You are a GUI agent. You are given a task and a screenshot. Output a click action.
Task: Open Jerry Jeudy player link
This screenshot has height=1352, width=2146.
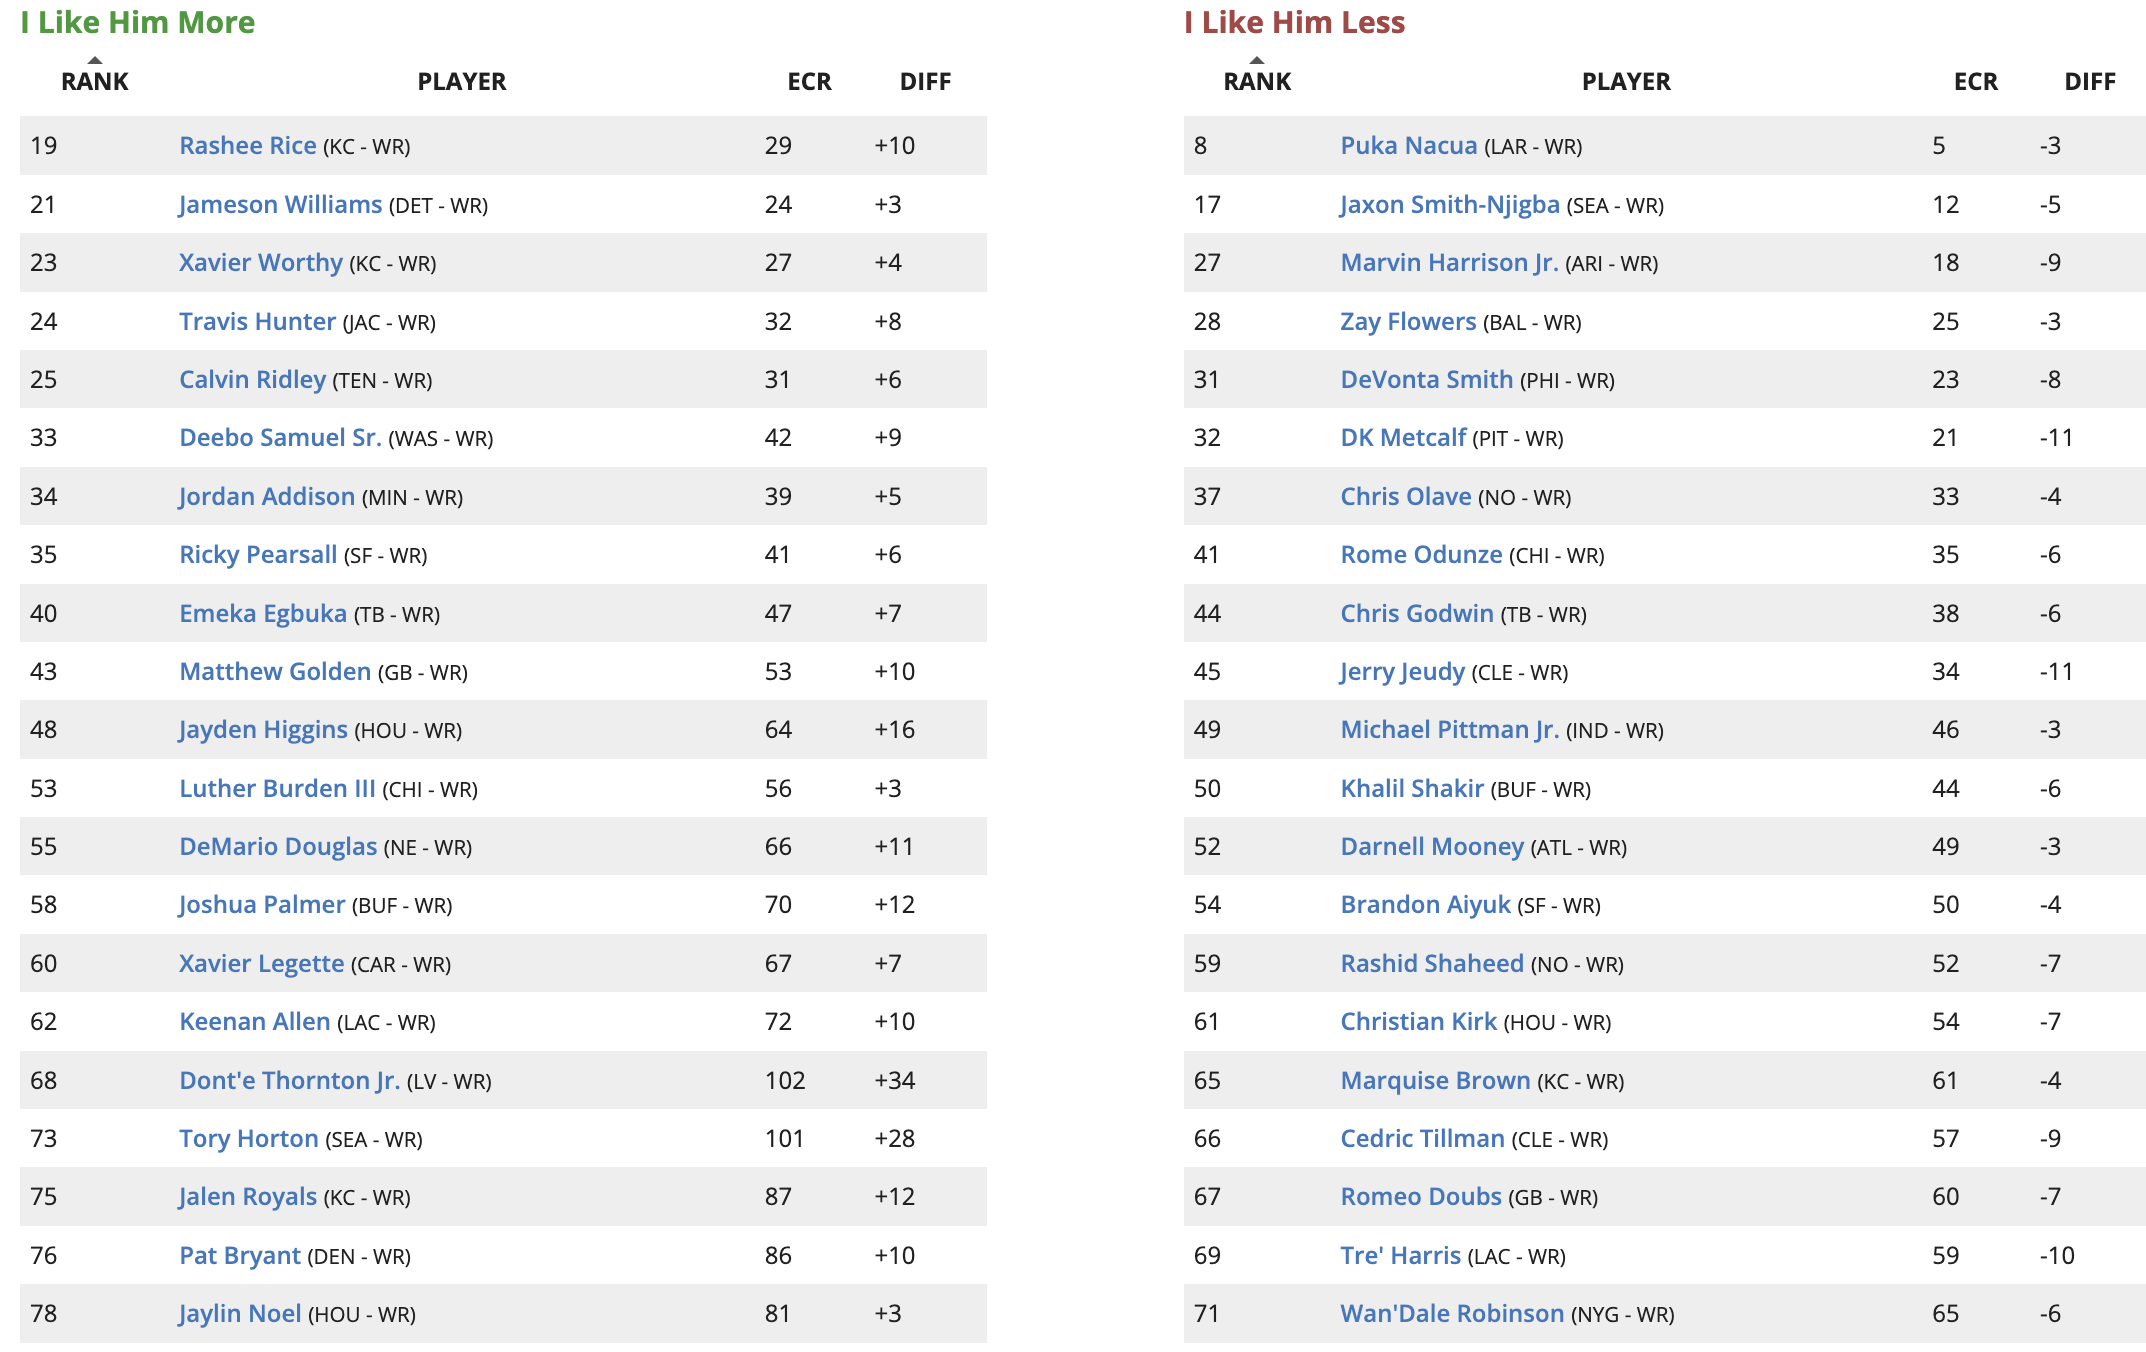1402,672
